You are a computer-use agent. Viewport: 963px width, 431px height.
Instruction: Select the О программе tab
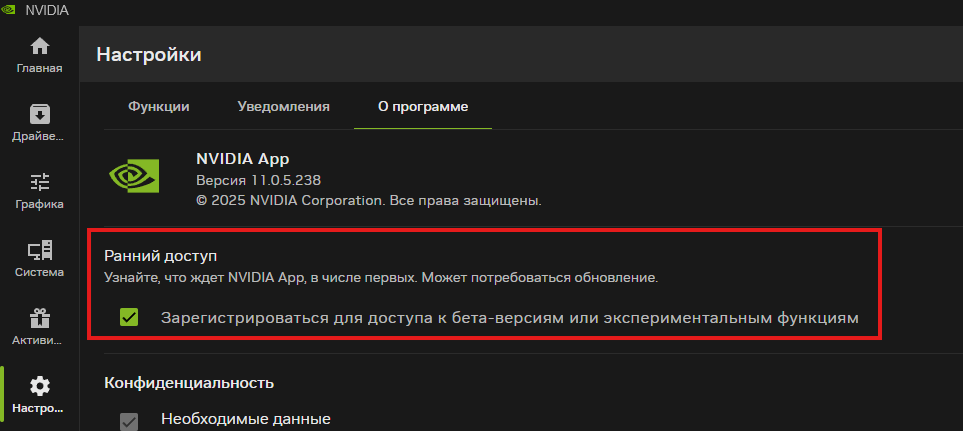click(x=423, y=107)
